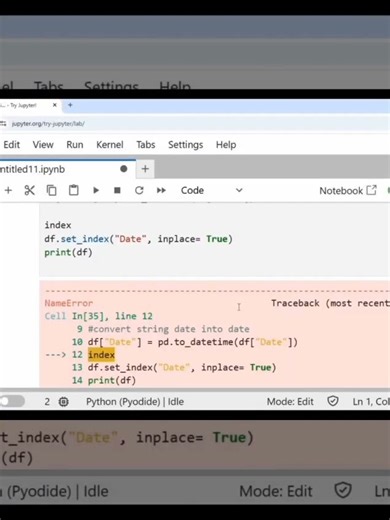Click the NameError heading in output
This screenshot has width=390, height=520.
tap(69, 303)
